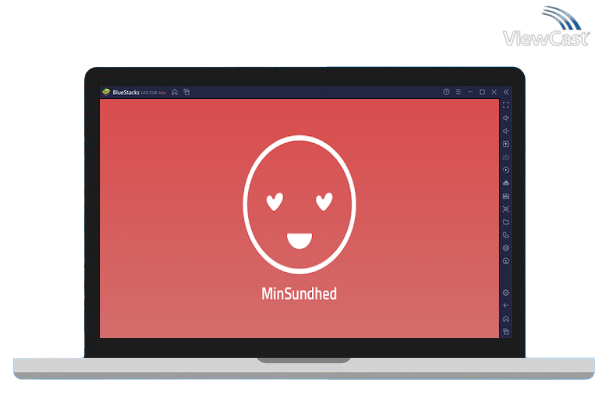Open the media folder icon in sidebar
The height and width of the screenshot is (414, 602).
pos(506,222)
